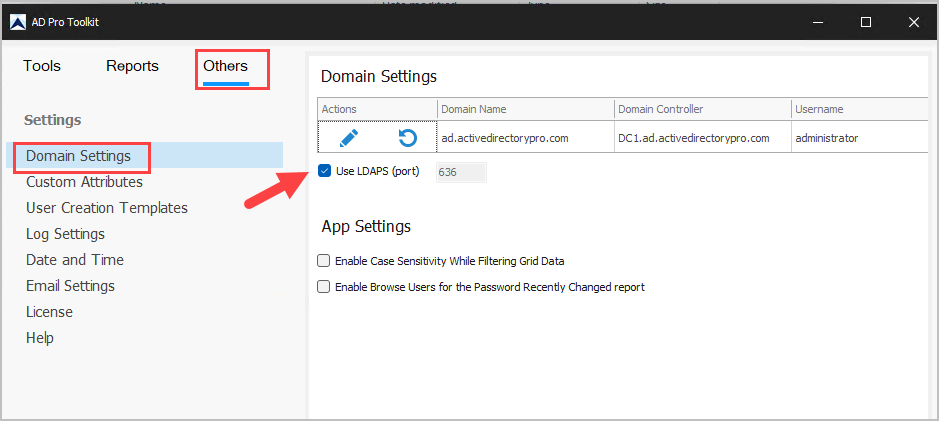Sort by Domain Controller column header
Image resolution: width=939 pixels, height=421 pixels.
pyautogui.click(x=702, y=109)
